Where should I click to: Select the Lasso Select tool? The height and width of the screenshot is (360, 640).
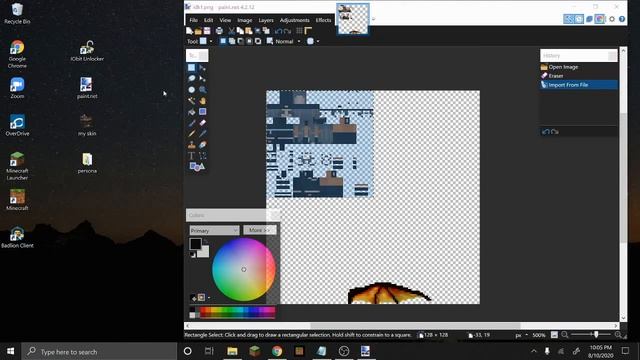tap(191, 78)
